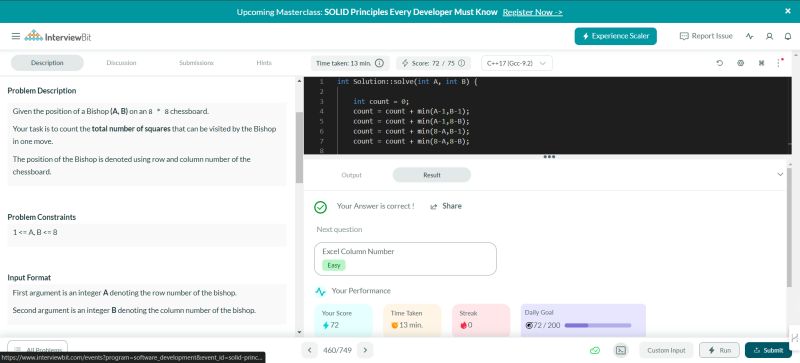Click the panel resize dots handle

[549, 157]
